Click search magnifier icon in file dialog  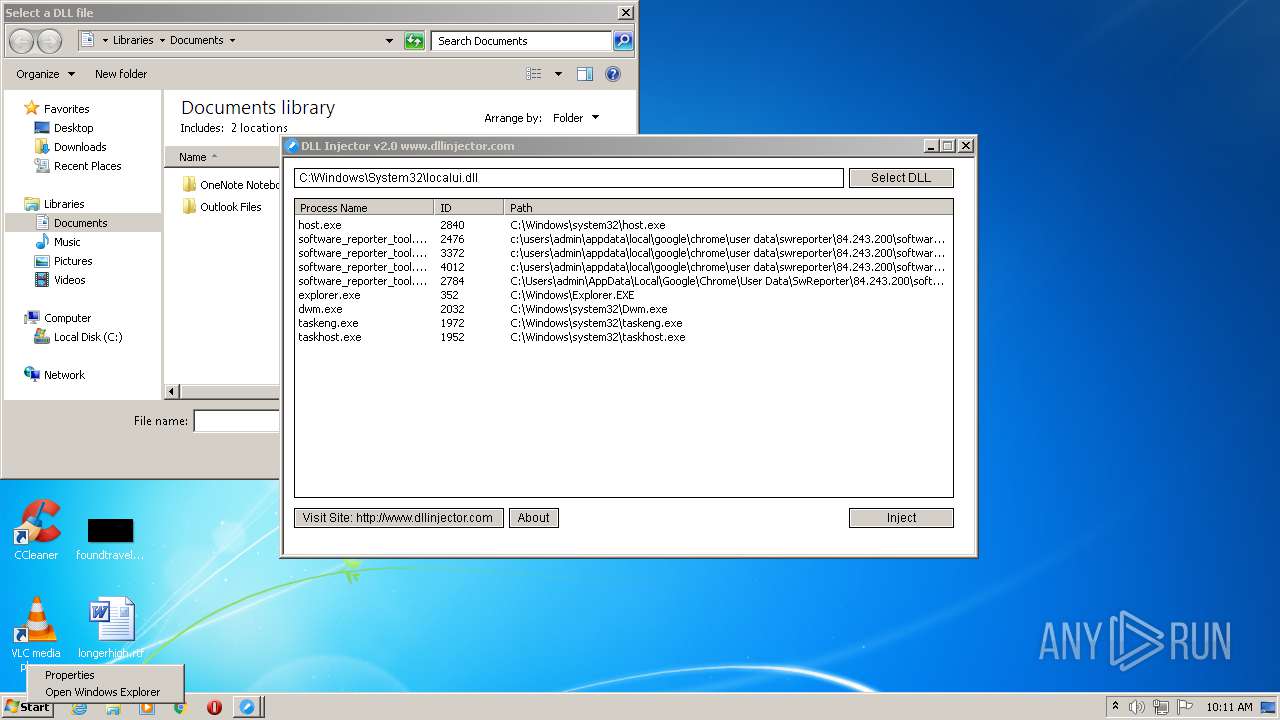point(623,41)
